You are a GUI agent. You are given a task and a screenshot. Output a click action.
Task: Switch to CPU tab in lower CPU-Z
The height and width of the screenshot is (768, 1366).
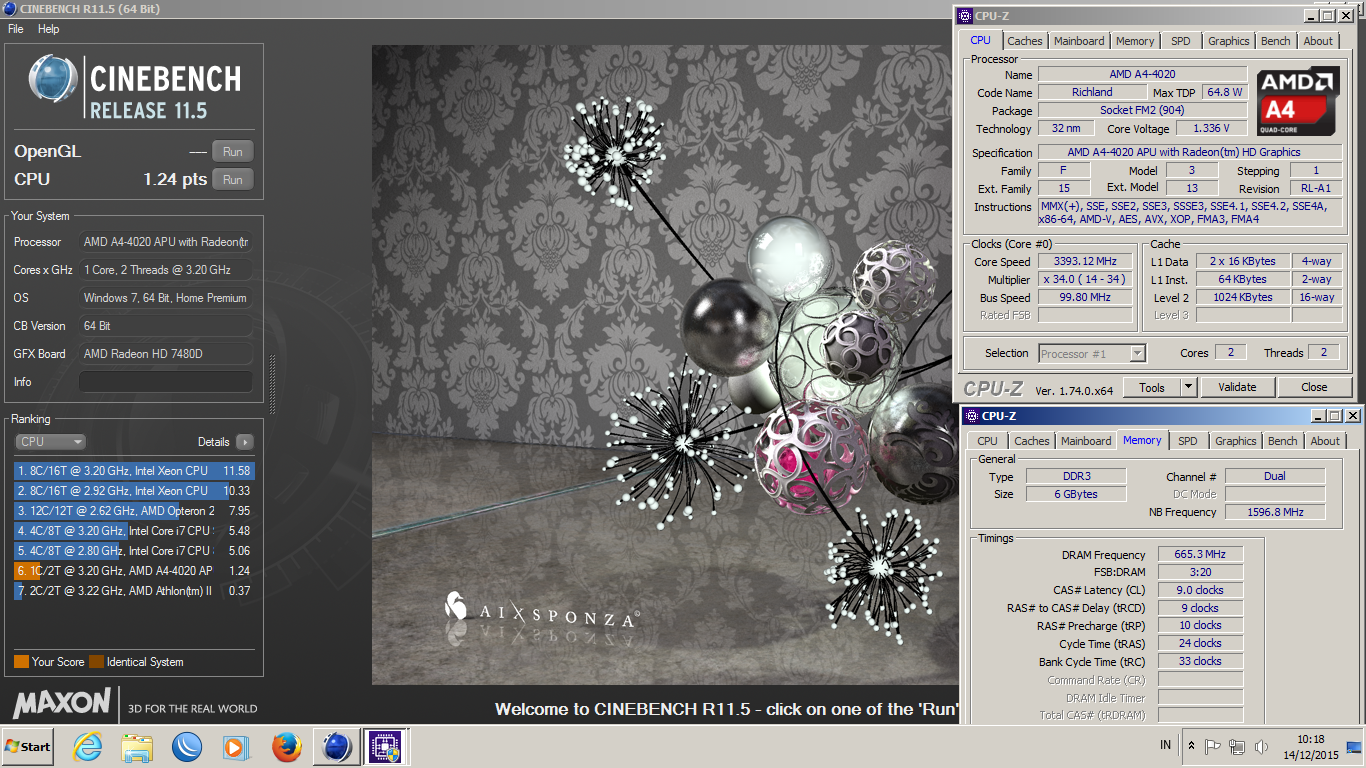[x=987, y=441]
